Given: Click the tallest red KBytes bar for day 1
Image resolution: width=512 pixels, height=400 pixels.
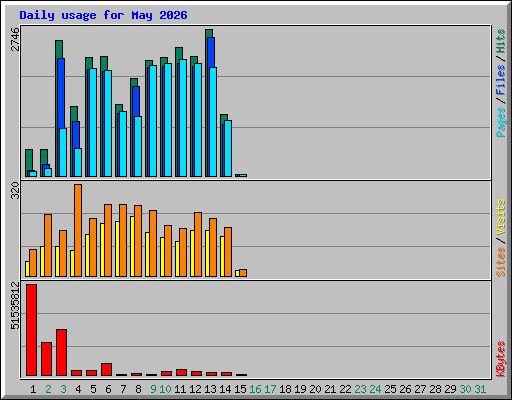Looking at the screenshot, I should pos(31,330).
